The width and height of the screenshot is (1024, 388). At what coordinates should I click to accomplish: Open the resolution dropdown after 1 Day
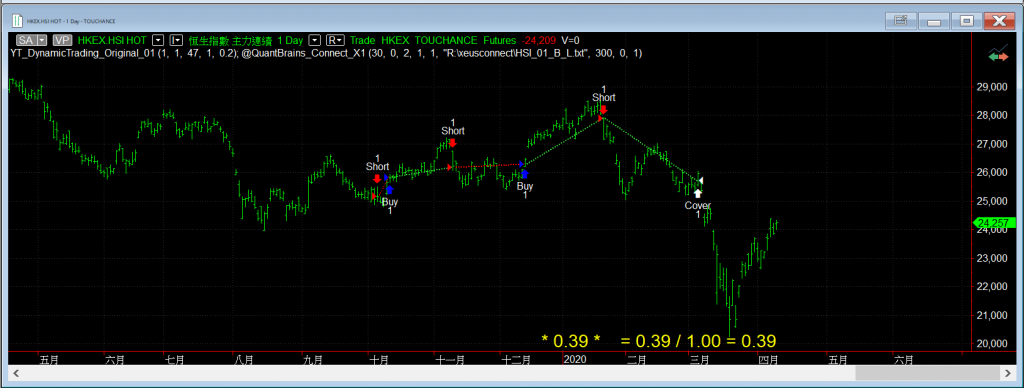tap(314, 40)
